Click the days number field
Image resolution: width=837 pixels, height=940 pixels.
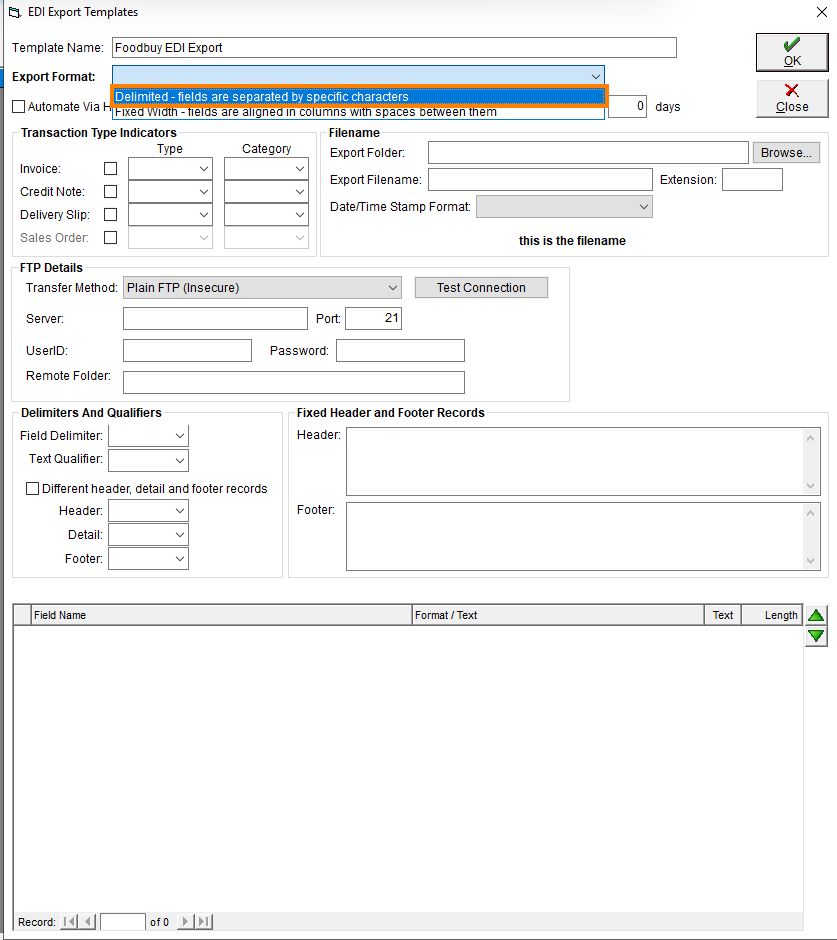click(627, 107)
